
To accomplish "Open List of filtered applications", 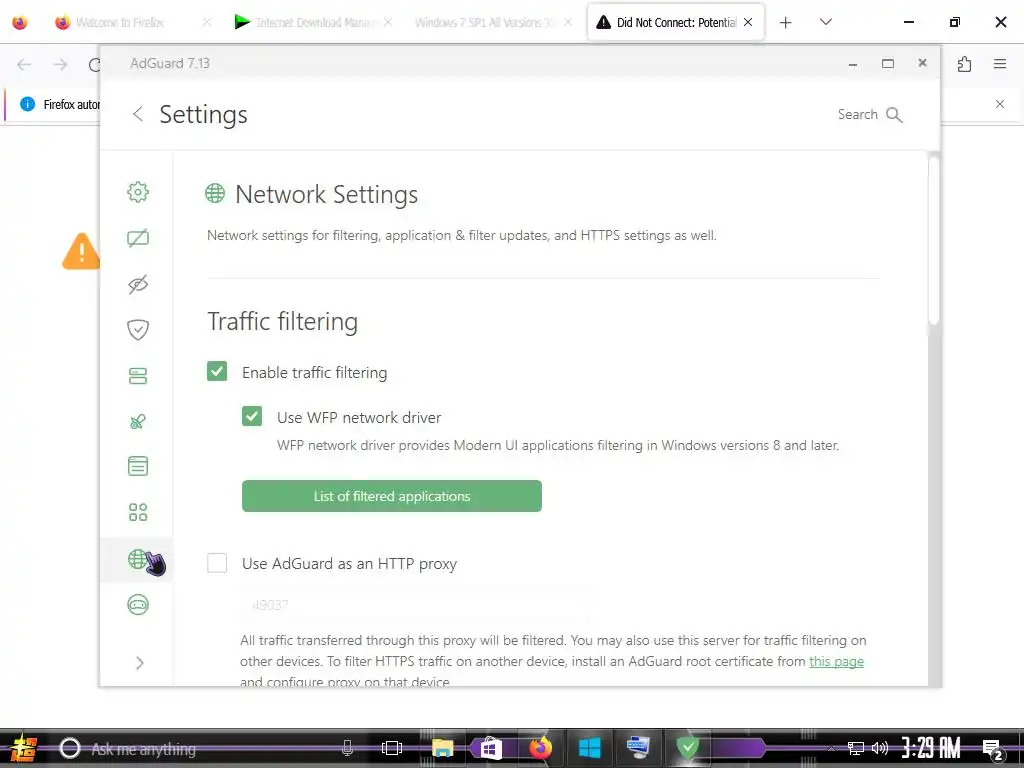I will pyautogui.click(x=392, y=496).
